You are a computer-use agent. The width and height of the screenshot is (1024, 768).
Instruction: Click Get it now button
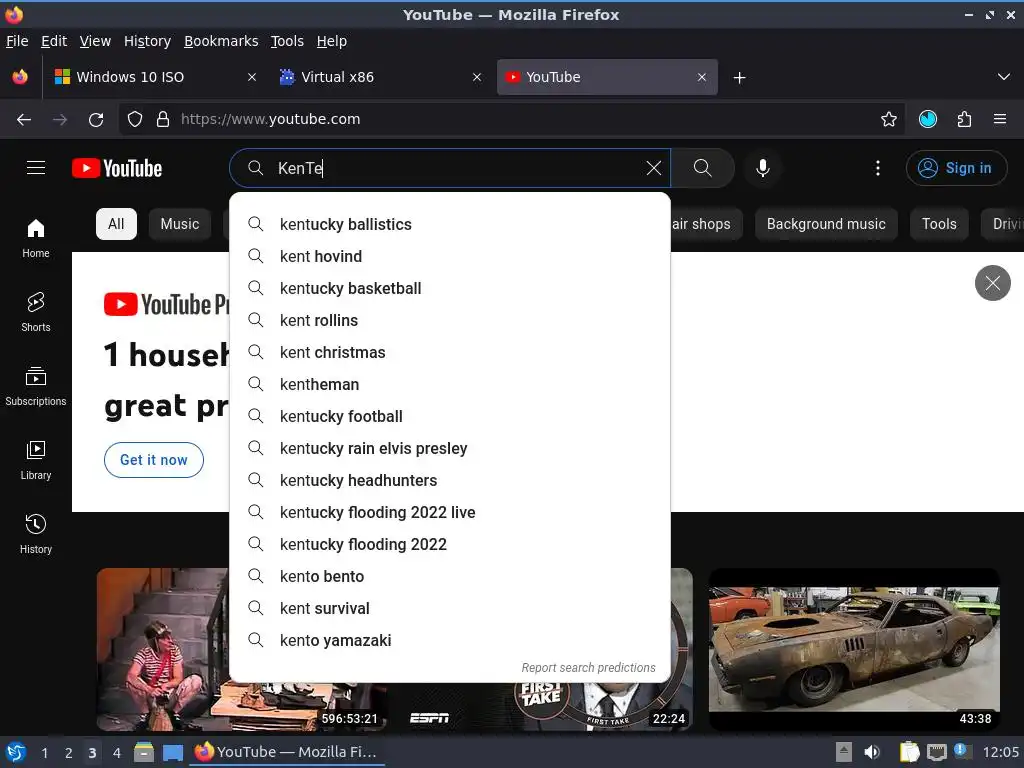tap(153, 460)
